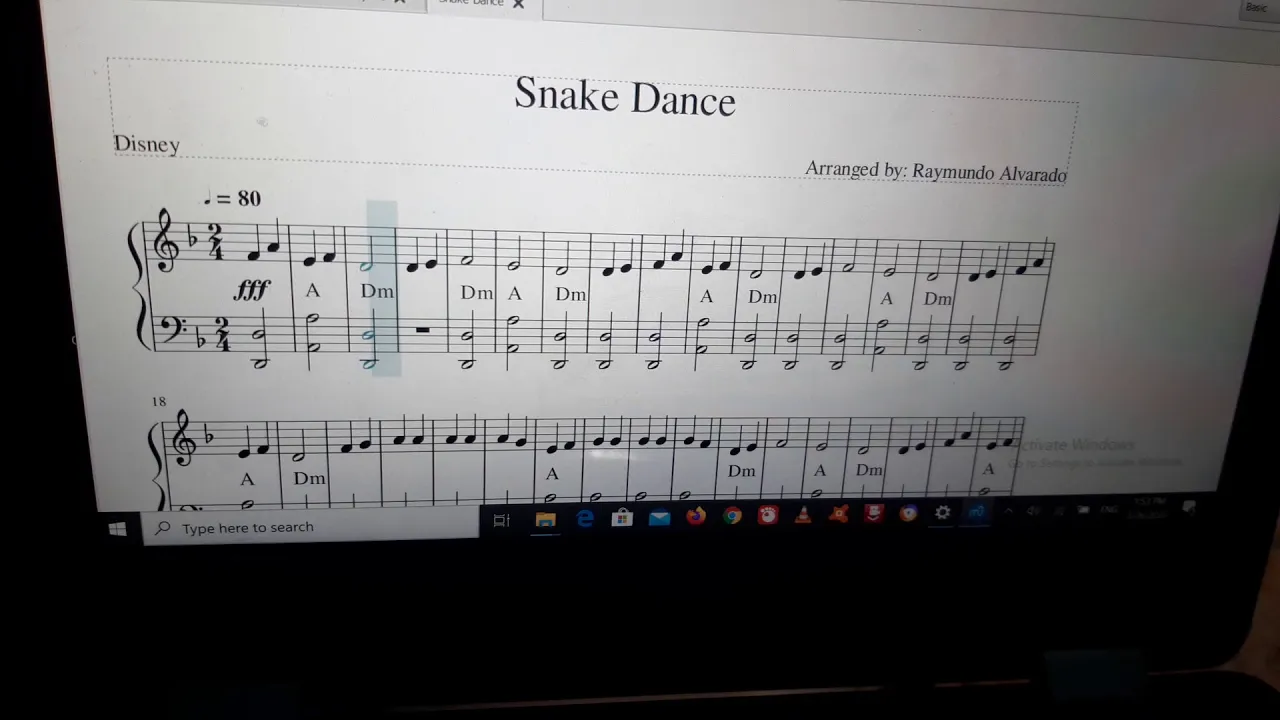1280x720 pixels.
Task: Select the fff dynamic marking
Action: [252, 290]
